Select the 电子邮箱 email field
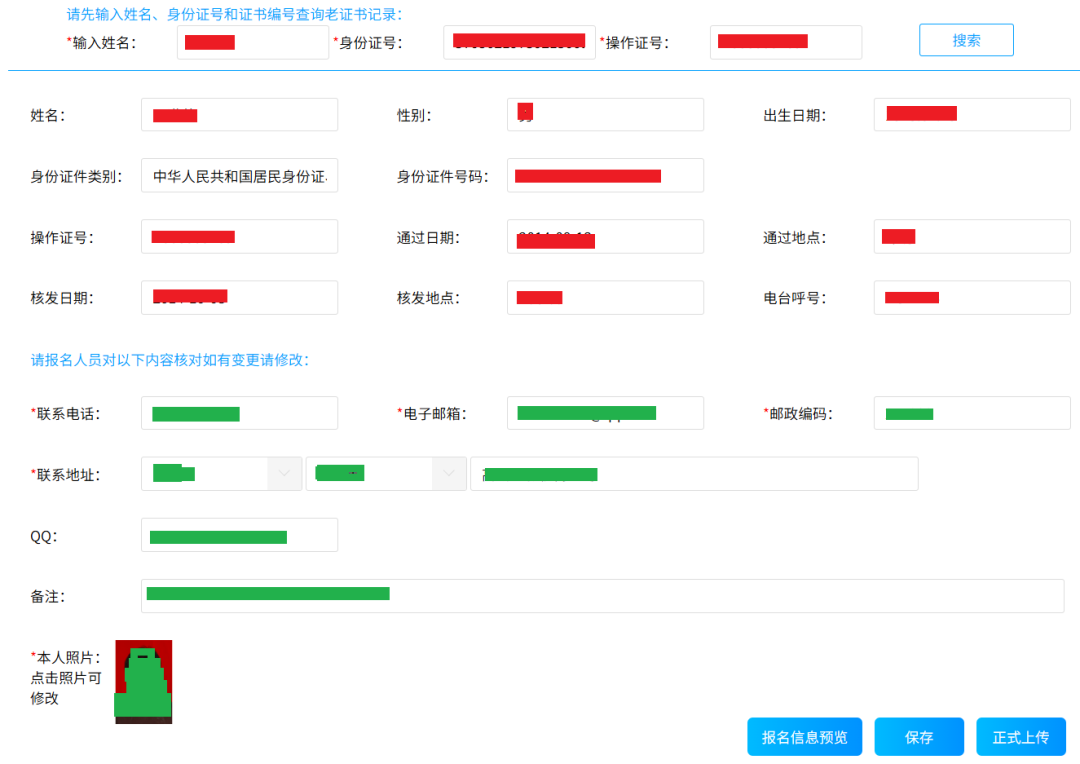 tap(605, 412)
